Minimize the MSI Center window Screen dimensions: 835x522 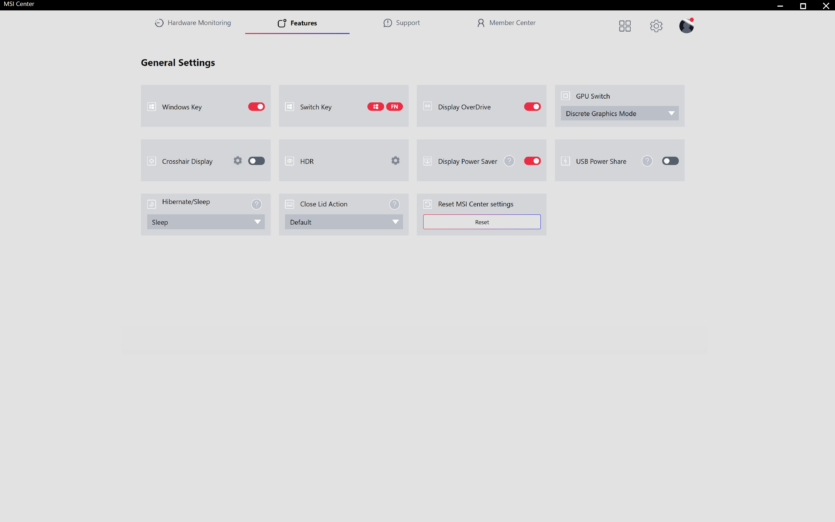click(780, 5)
